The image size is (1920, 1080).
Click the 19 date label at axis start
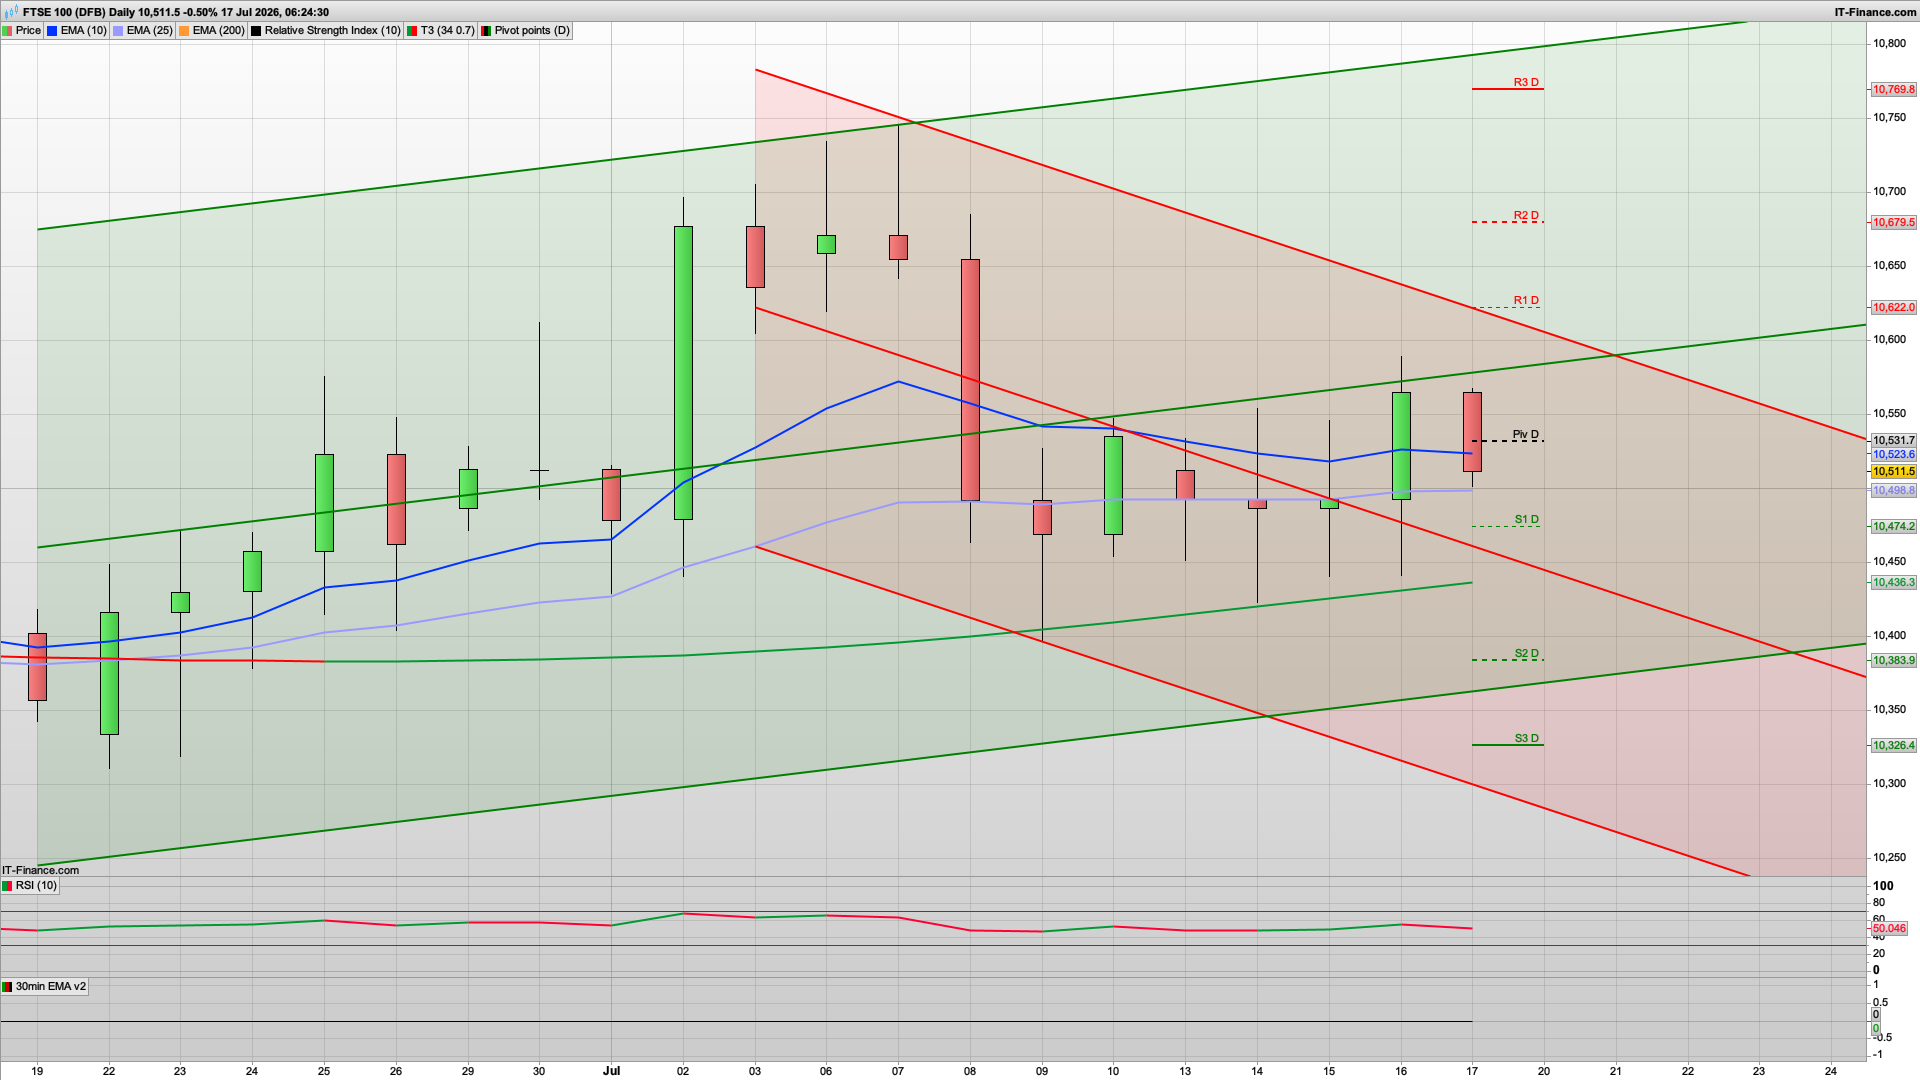(x=37, y=1071)
